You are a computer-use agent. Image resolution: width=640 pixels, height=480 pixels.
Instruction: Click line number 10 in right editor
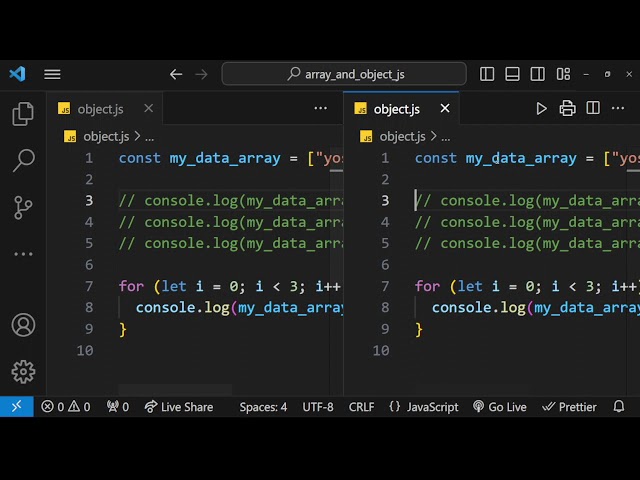tap(381, 350)
